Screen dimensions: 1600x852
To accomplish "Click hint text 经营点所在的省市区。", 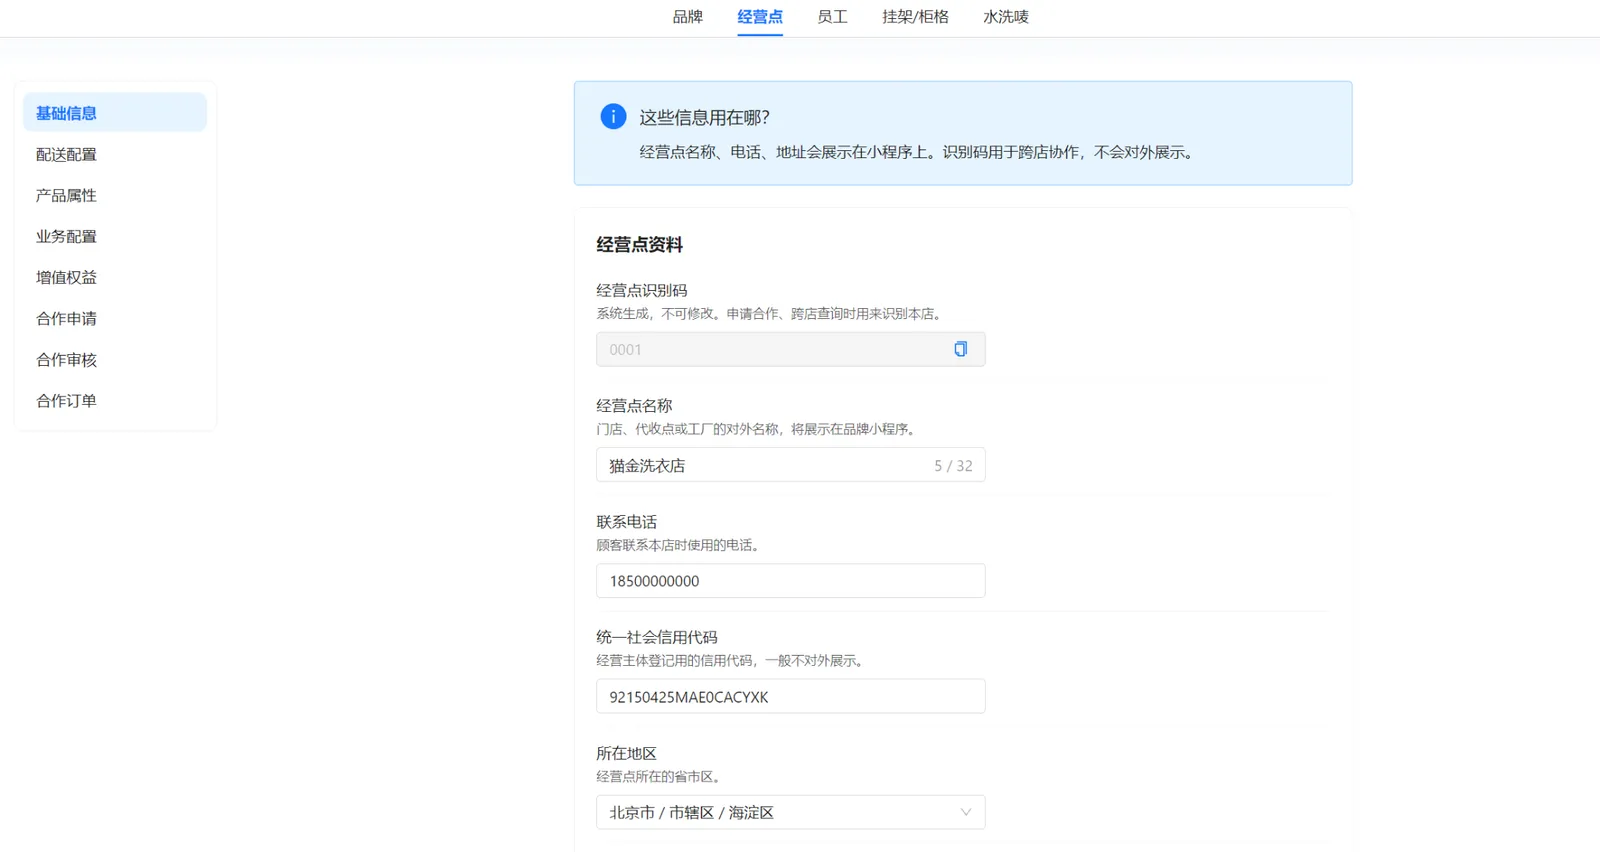I will (x=660, y=776).
